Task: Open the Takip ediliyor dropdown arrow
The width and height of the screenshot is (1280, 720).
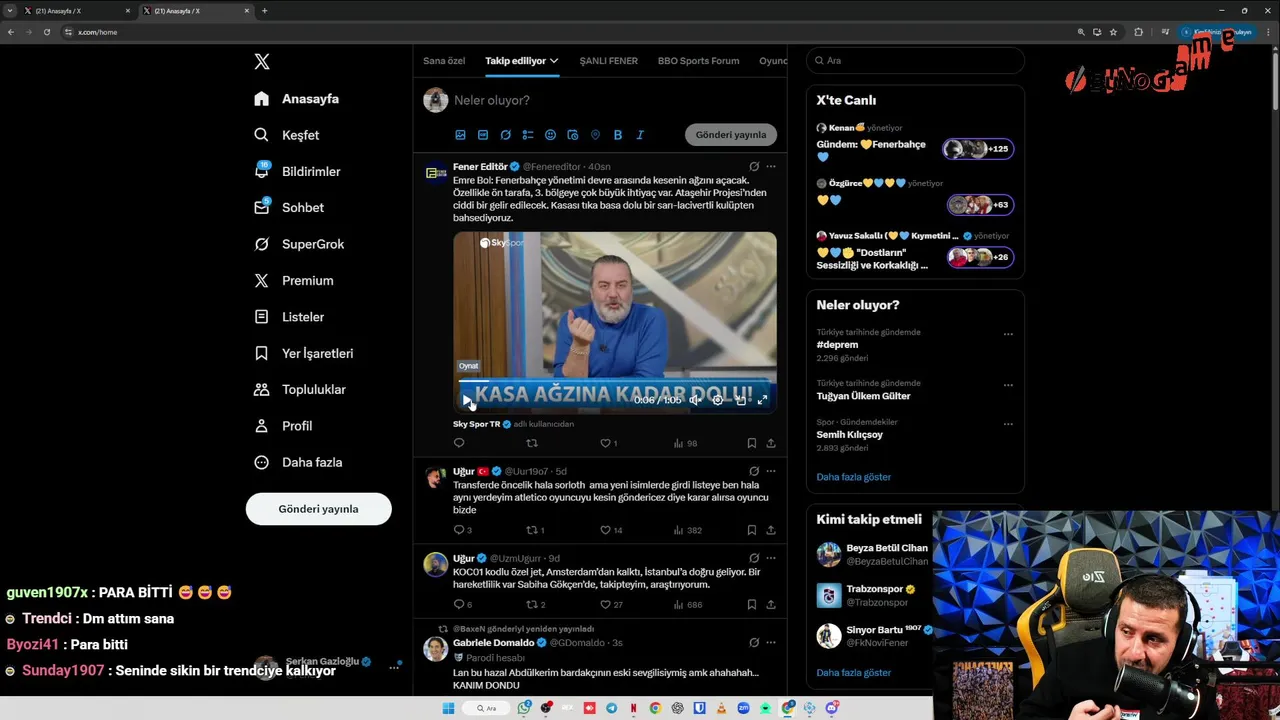Action: [554, 61]
